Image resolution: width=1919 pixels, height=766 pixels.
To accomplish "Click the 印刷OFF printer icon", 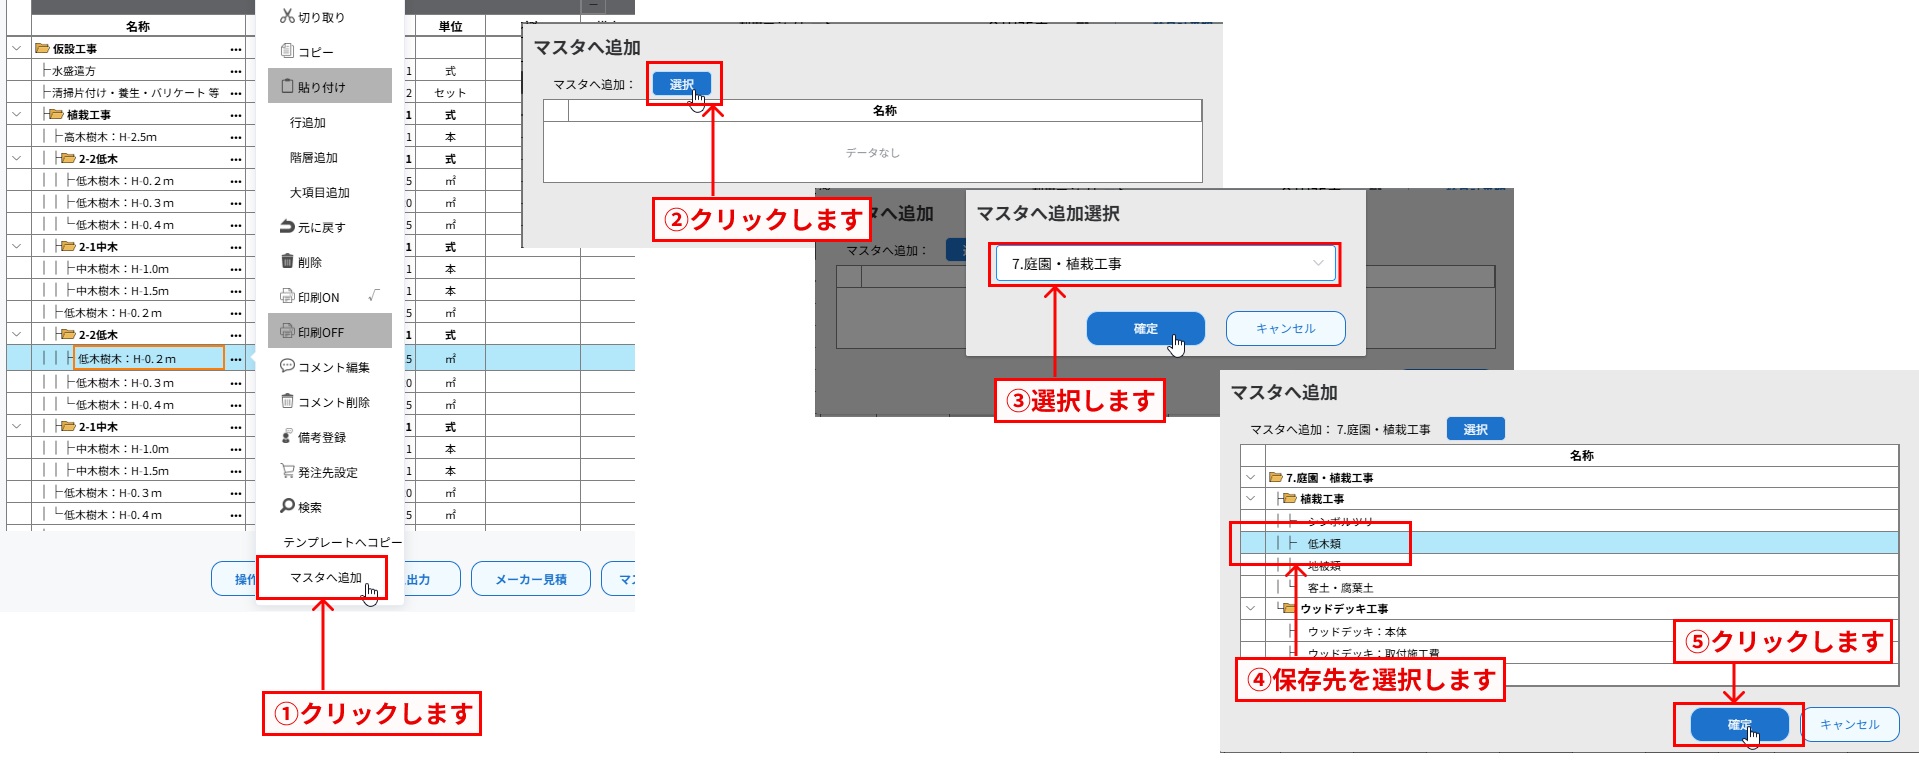I will point(288,332).
